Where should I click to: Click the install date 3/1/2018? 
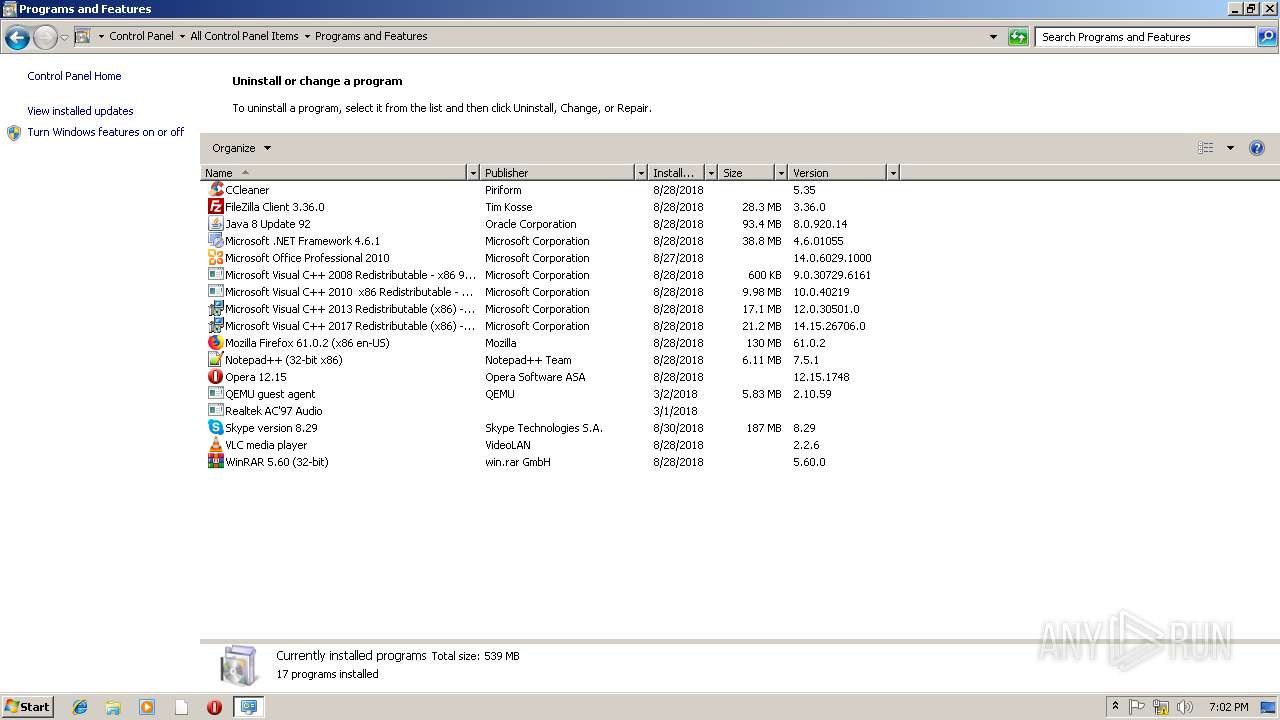click(x=675, y=411)
